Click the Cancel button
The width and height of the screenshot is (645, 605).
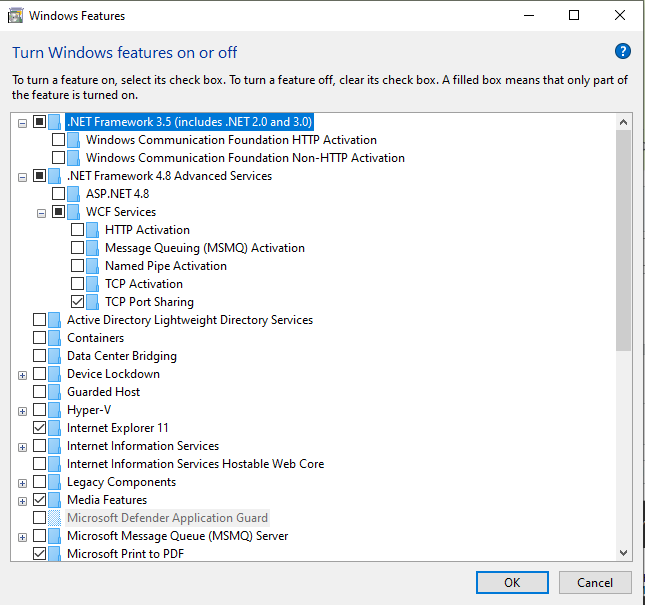click(x=595, y=582)
